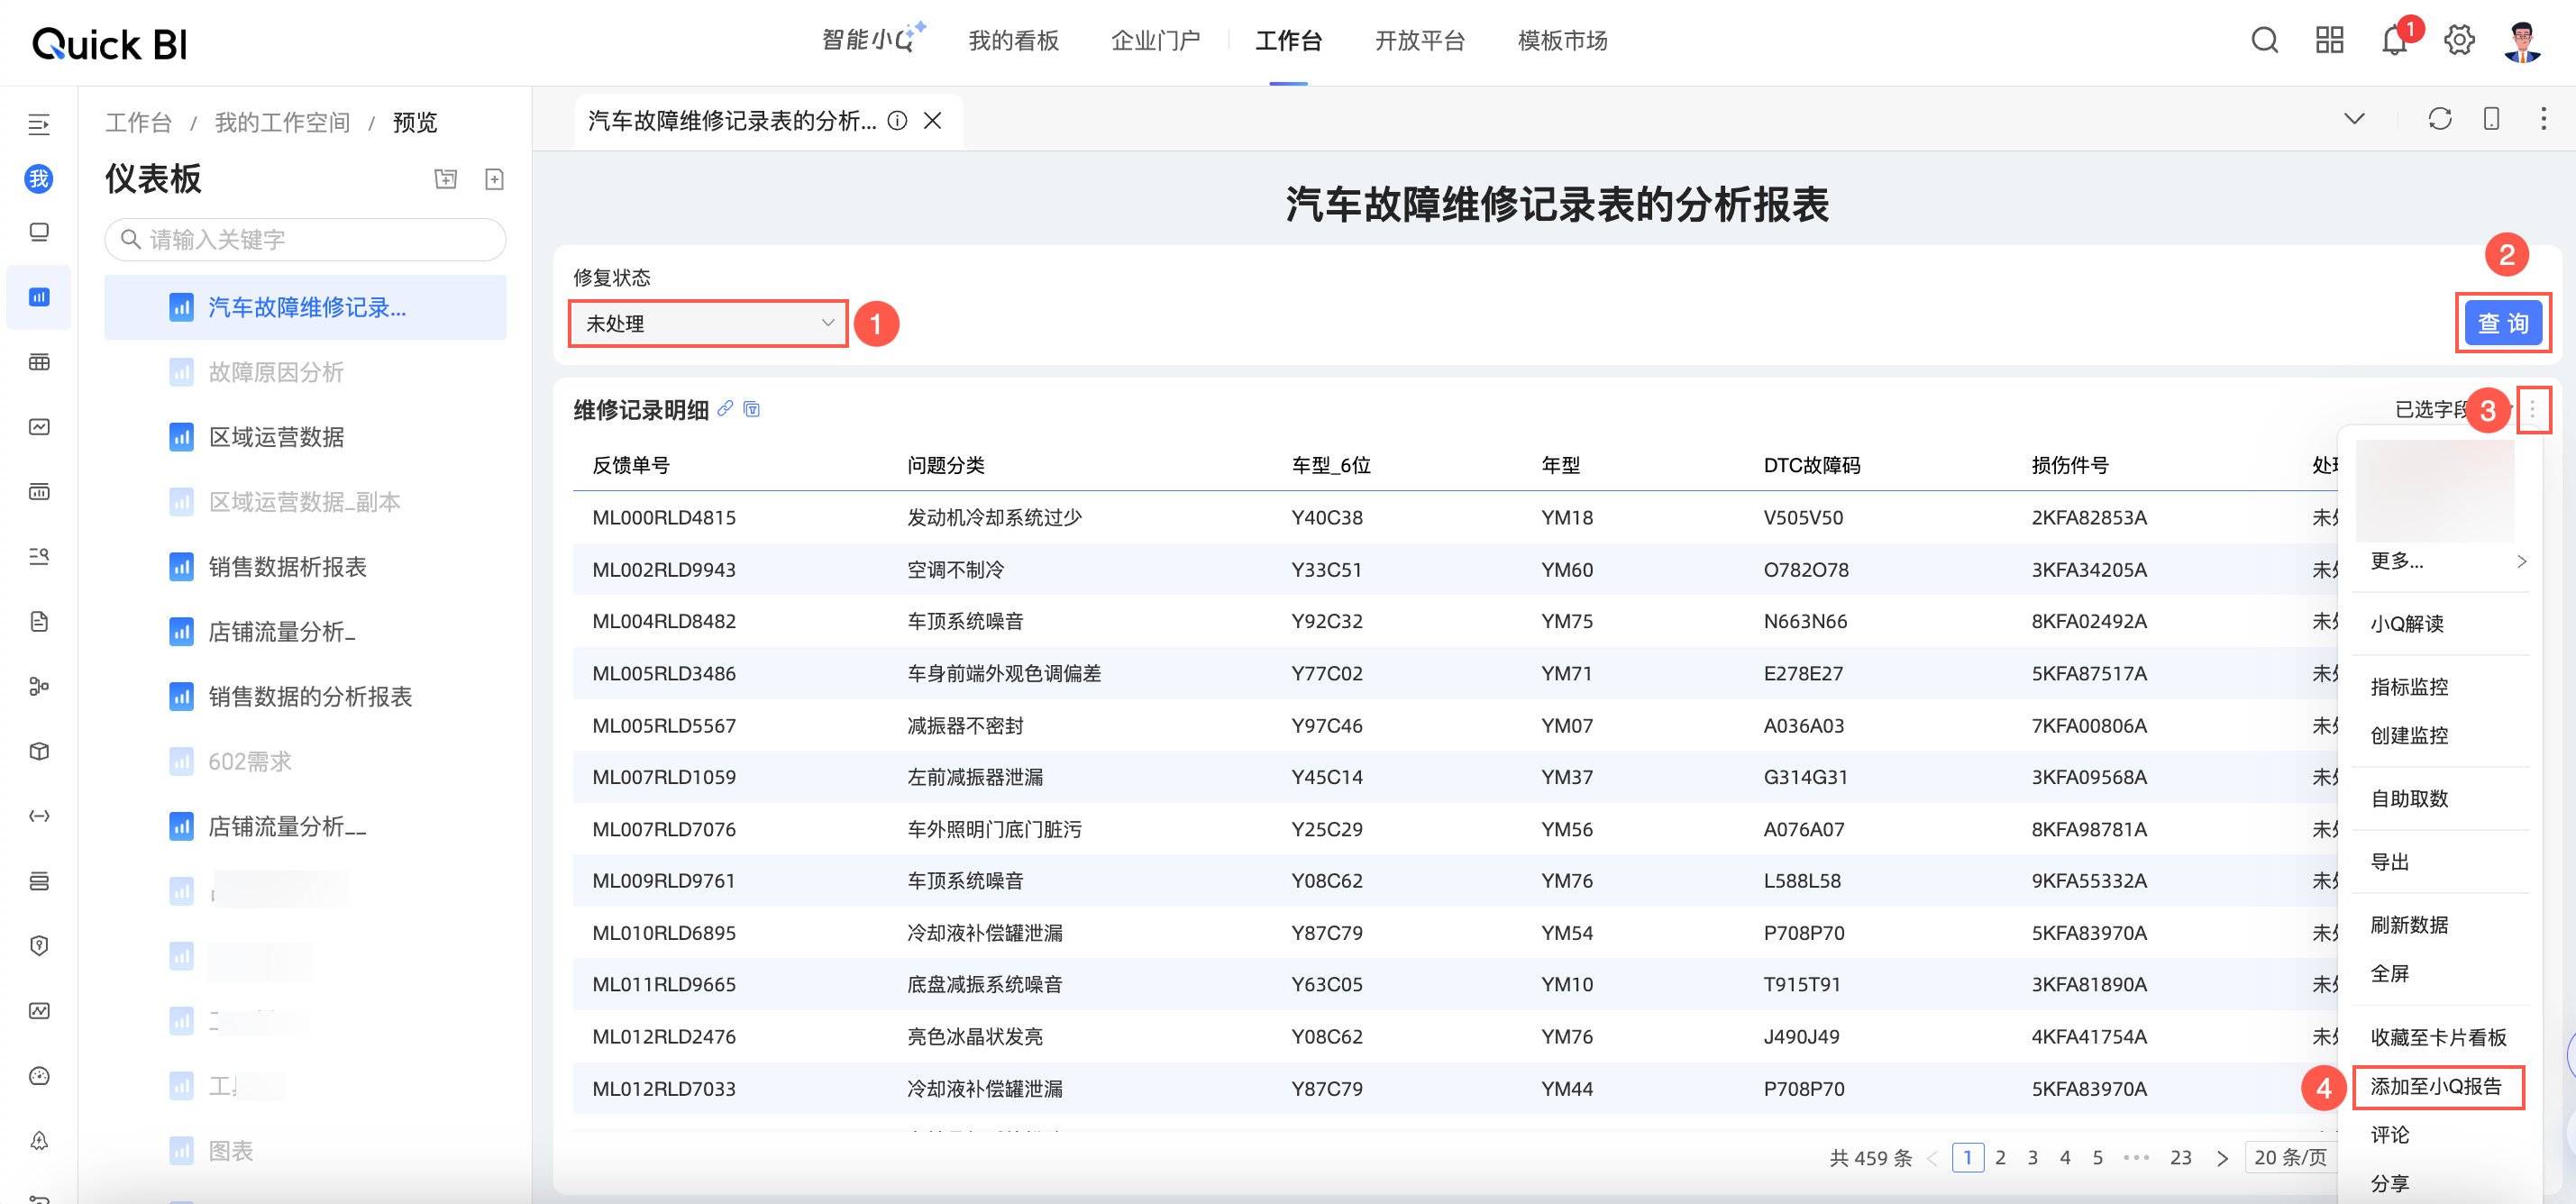Switch to mobile preview icon
This screenshot has width=2576, height=1204.
pos(2491,119)
